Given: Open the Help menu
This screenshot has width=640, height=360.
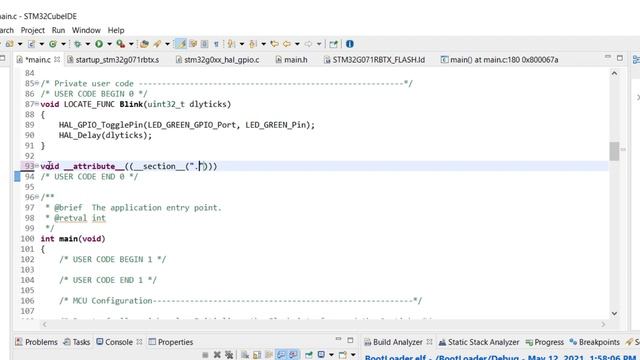Looking at the screenshot, I should pyautogui.click(x=116, y=30).
